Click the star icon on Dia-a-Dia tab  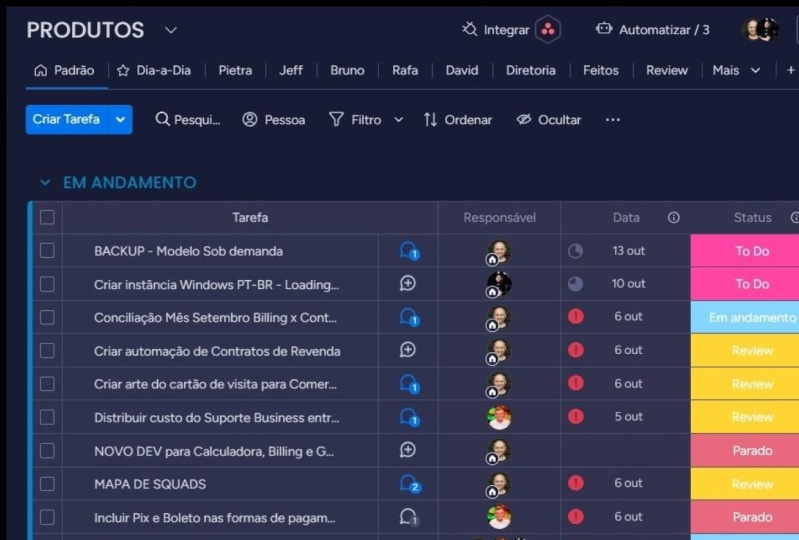[x=123, y=70]
